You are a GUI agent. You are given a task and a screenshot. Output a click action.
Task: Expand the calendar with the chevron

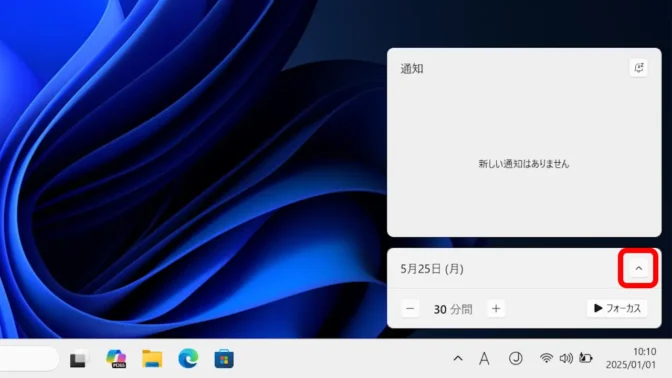click(x=639, y=268)
